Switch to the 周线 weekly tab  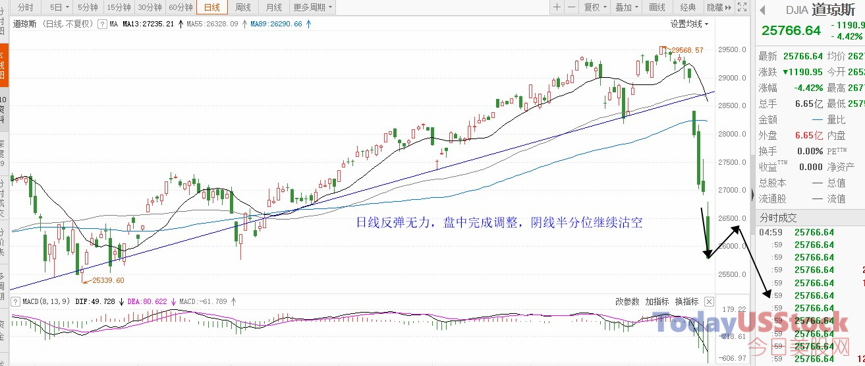point(243,7)
